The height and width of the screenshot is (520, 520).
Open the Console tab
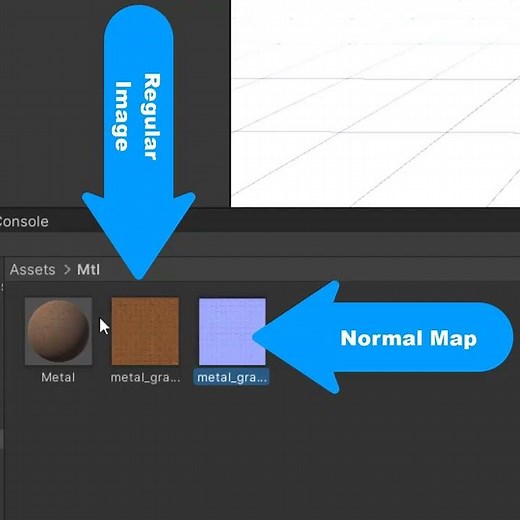tap(23, 222)
